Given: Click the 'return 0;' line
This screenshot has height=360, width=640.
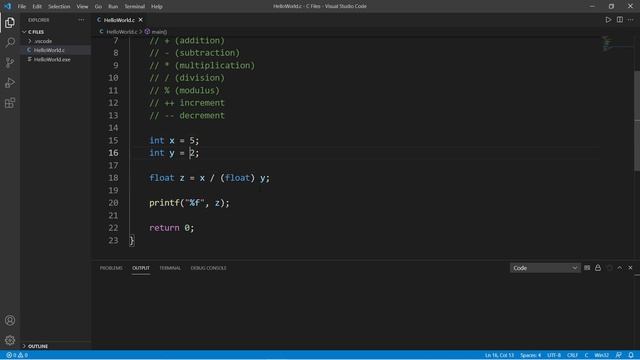Looking at the screenshot, I should pyautogui.click(x=171, y=228).
